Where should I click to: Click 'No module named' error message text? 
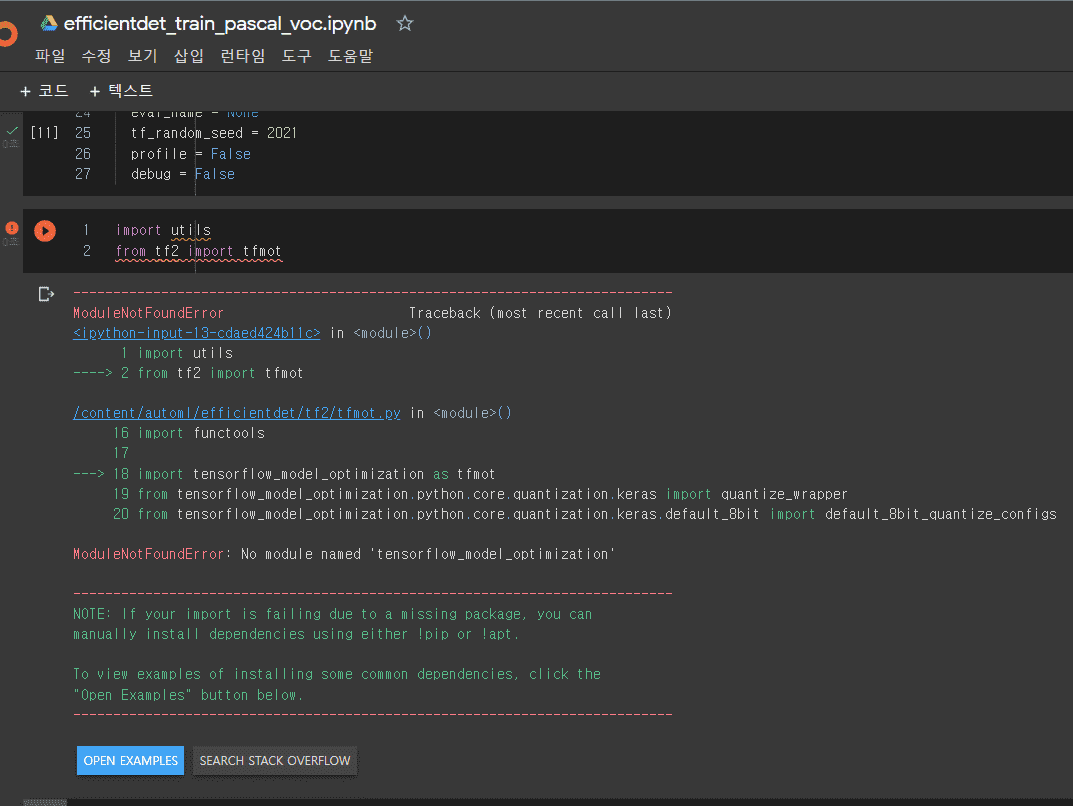428,554
